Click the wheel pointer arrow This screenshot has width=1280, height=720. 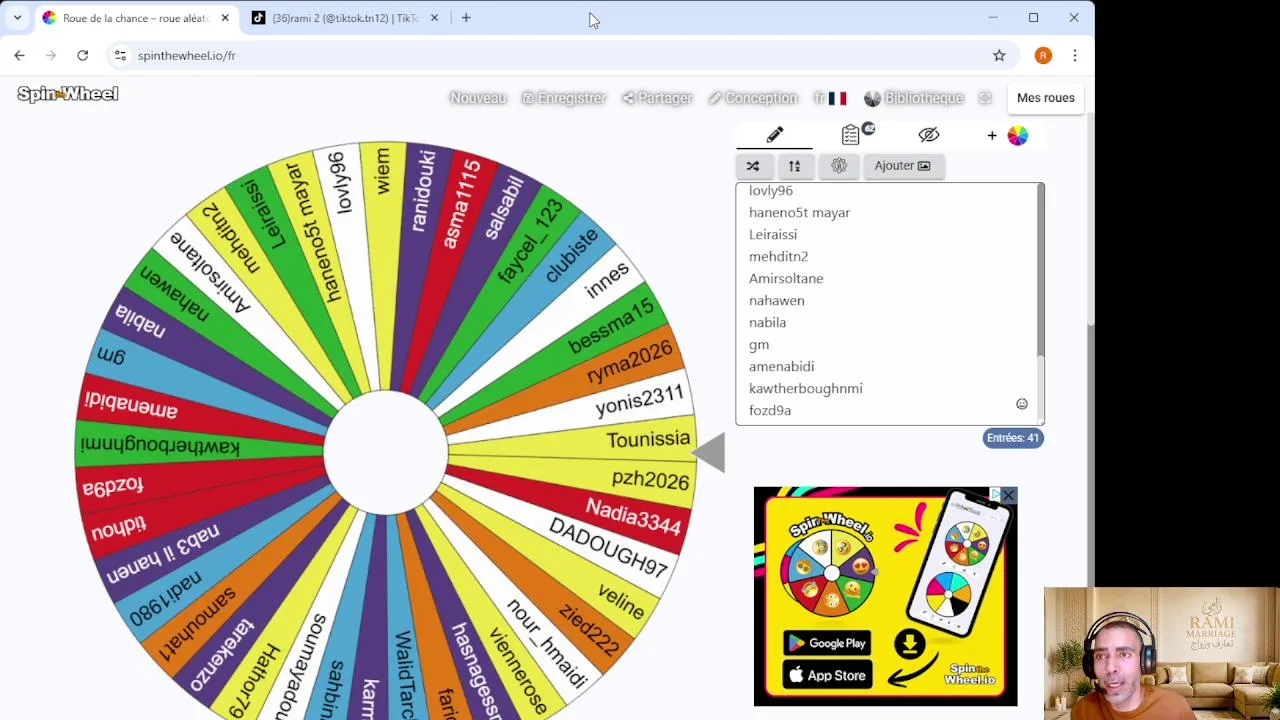tap(709, 453)
